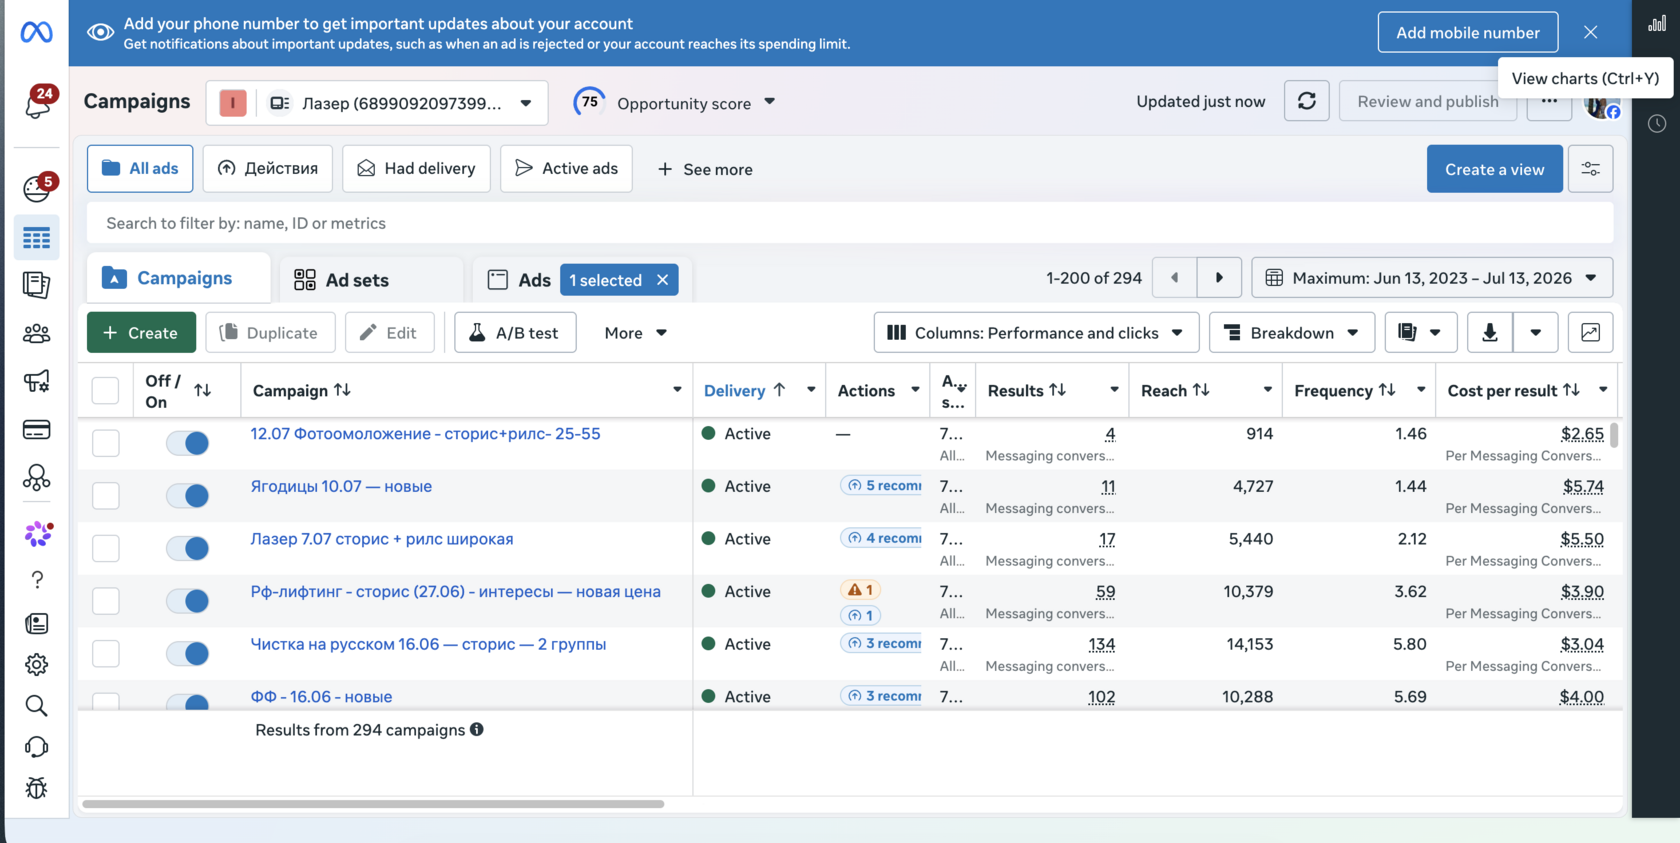This screenshot has height=843, width=1680.
Task: Select checkbox for 12.07 Фотоомоложение campaign
Action: coord(105,443)
